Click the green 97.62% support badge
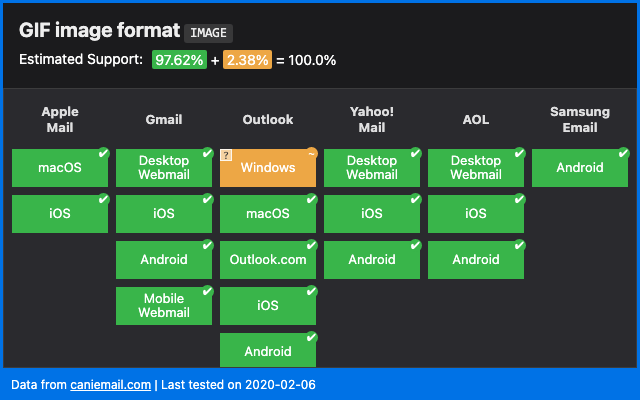640x400 pixels. [x=179, y=60]
